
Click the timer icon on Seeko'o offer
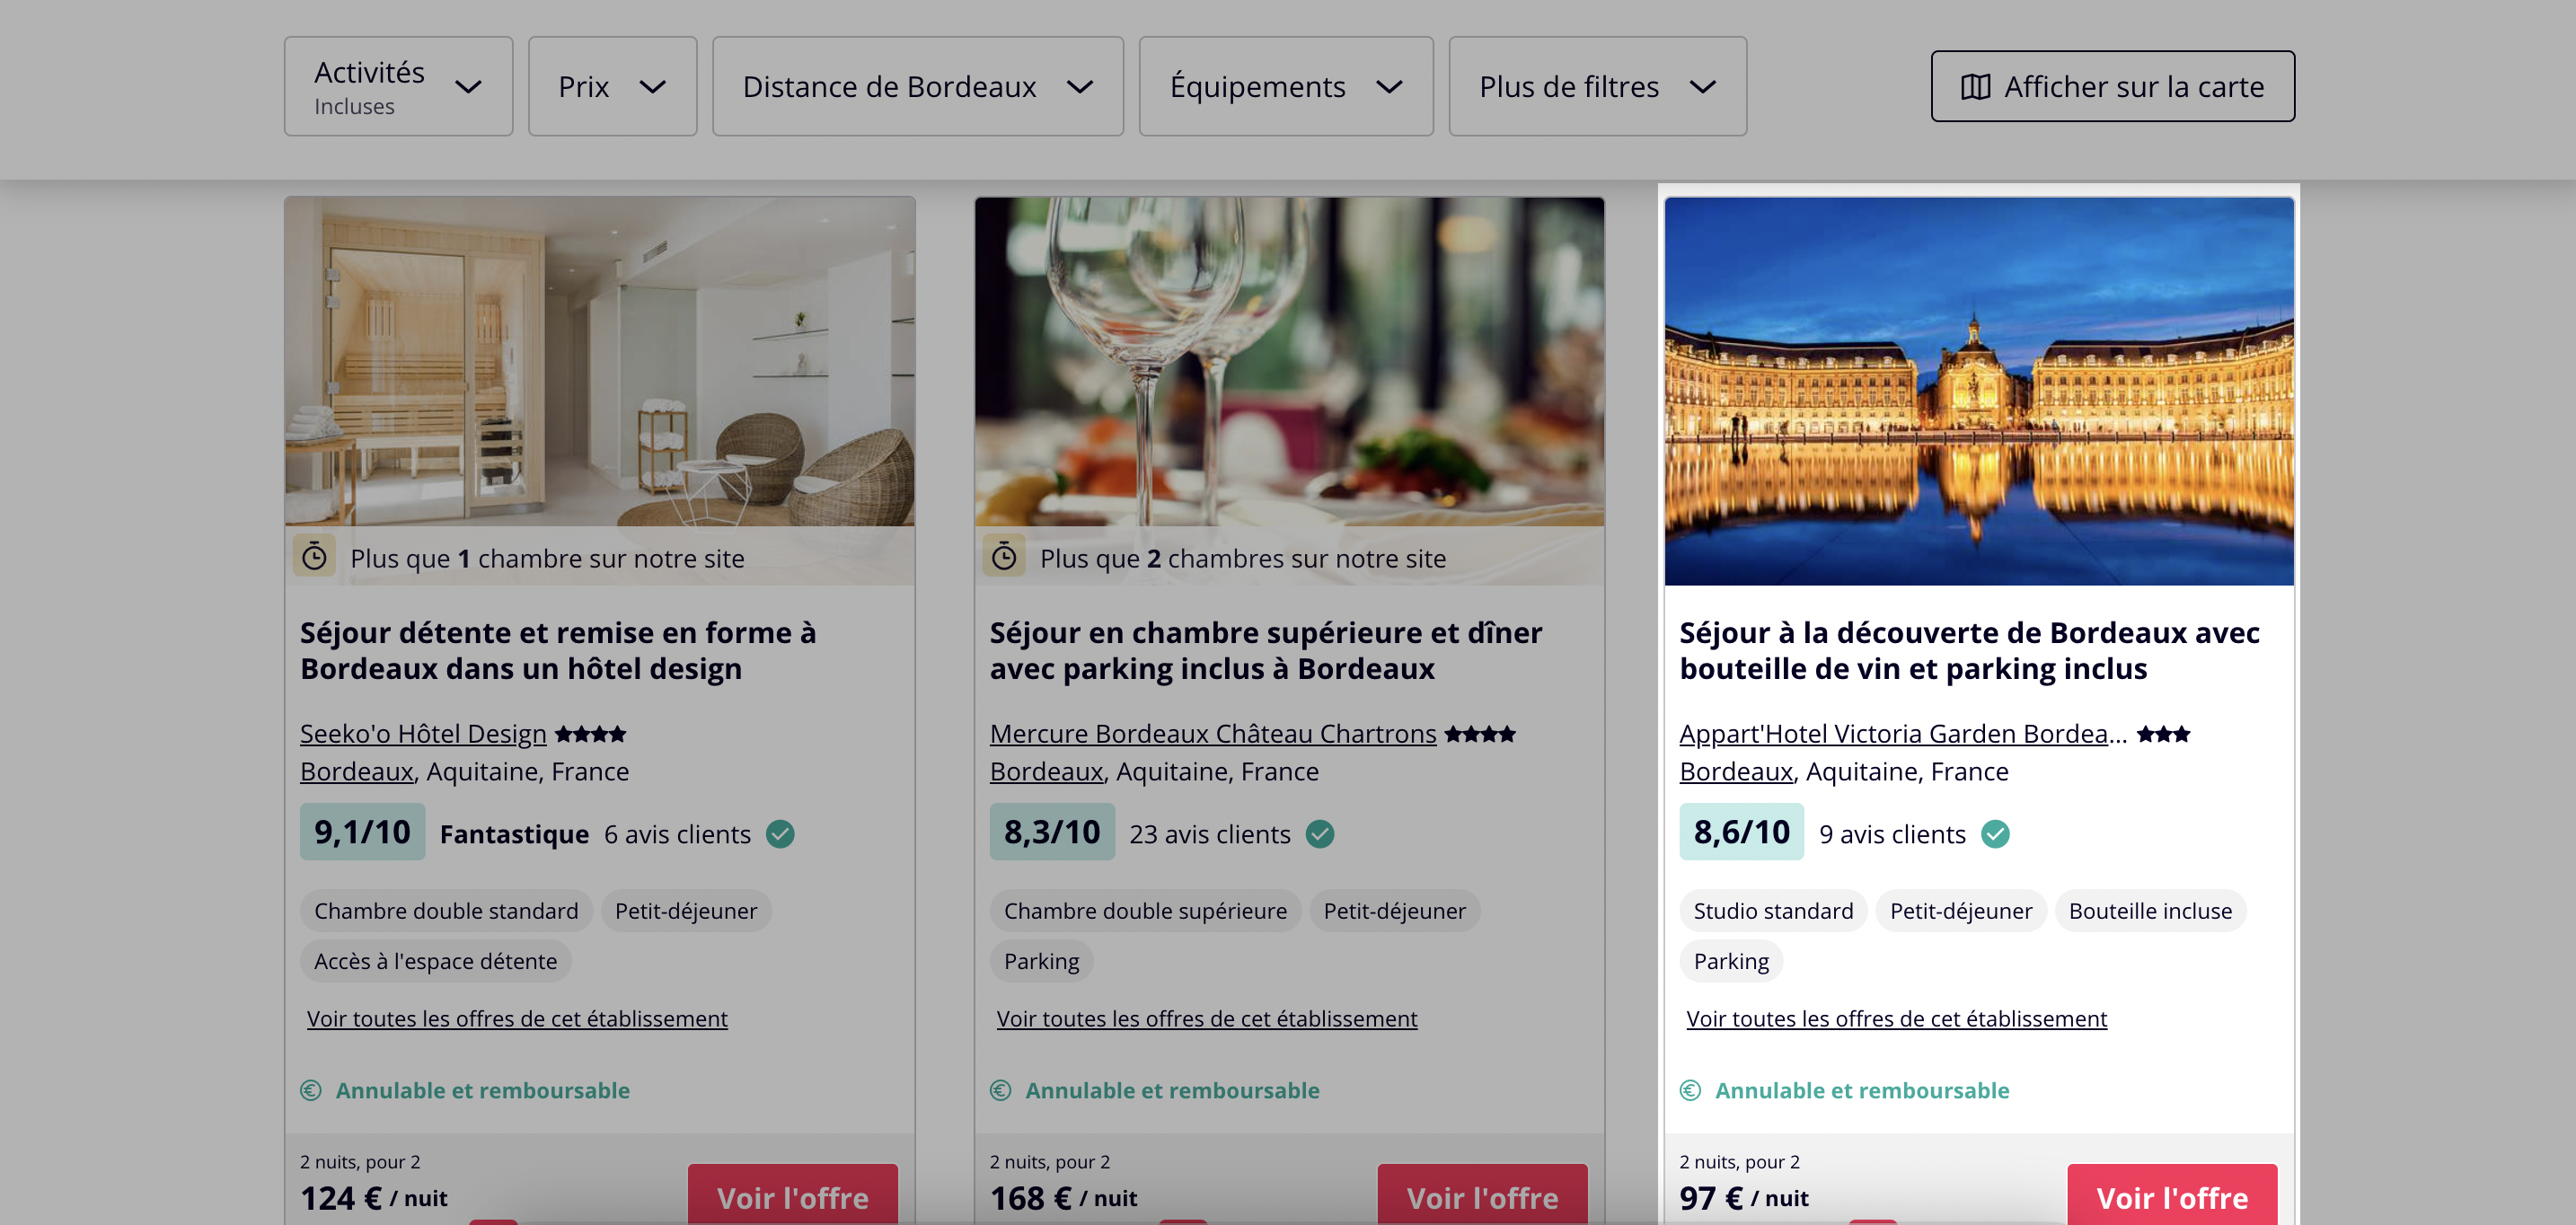point(314,556)
